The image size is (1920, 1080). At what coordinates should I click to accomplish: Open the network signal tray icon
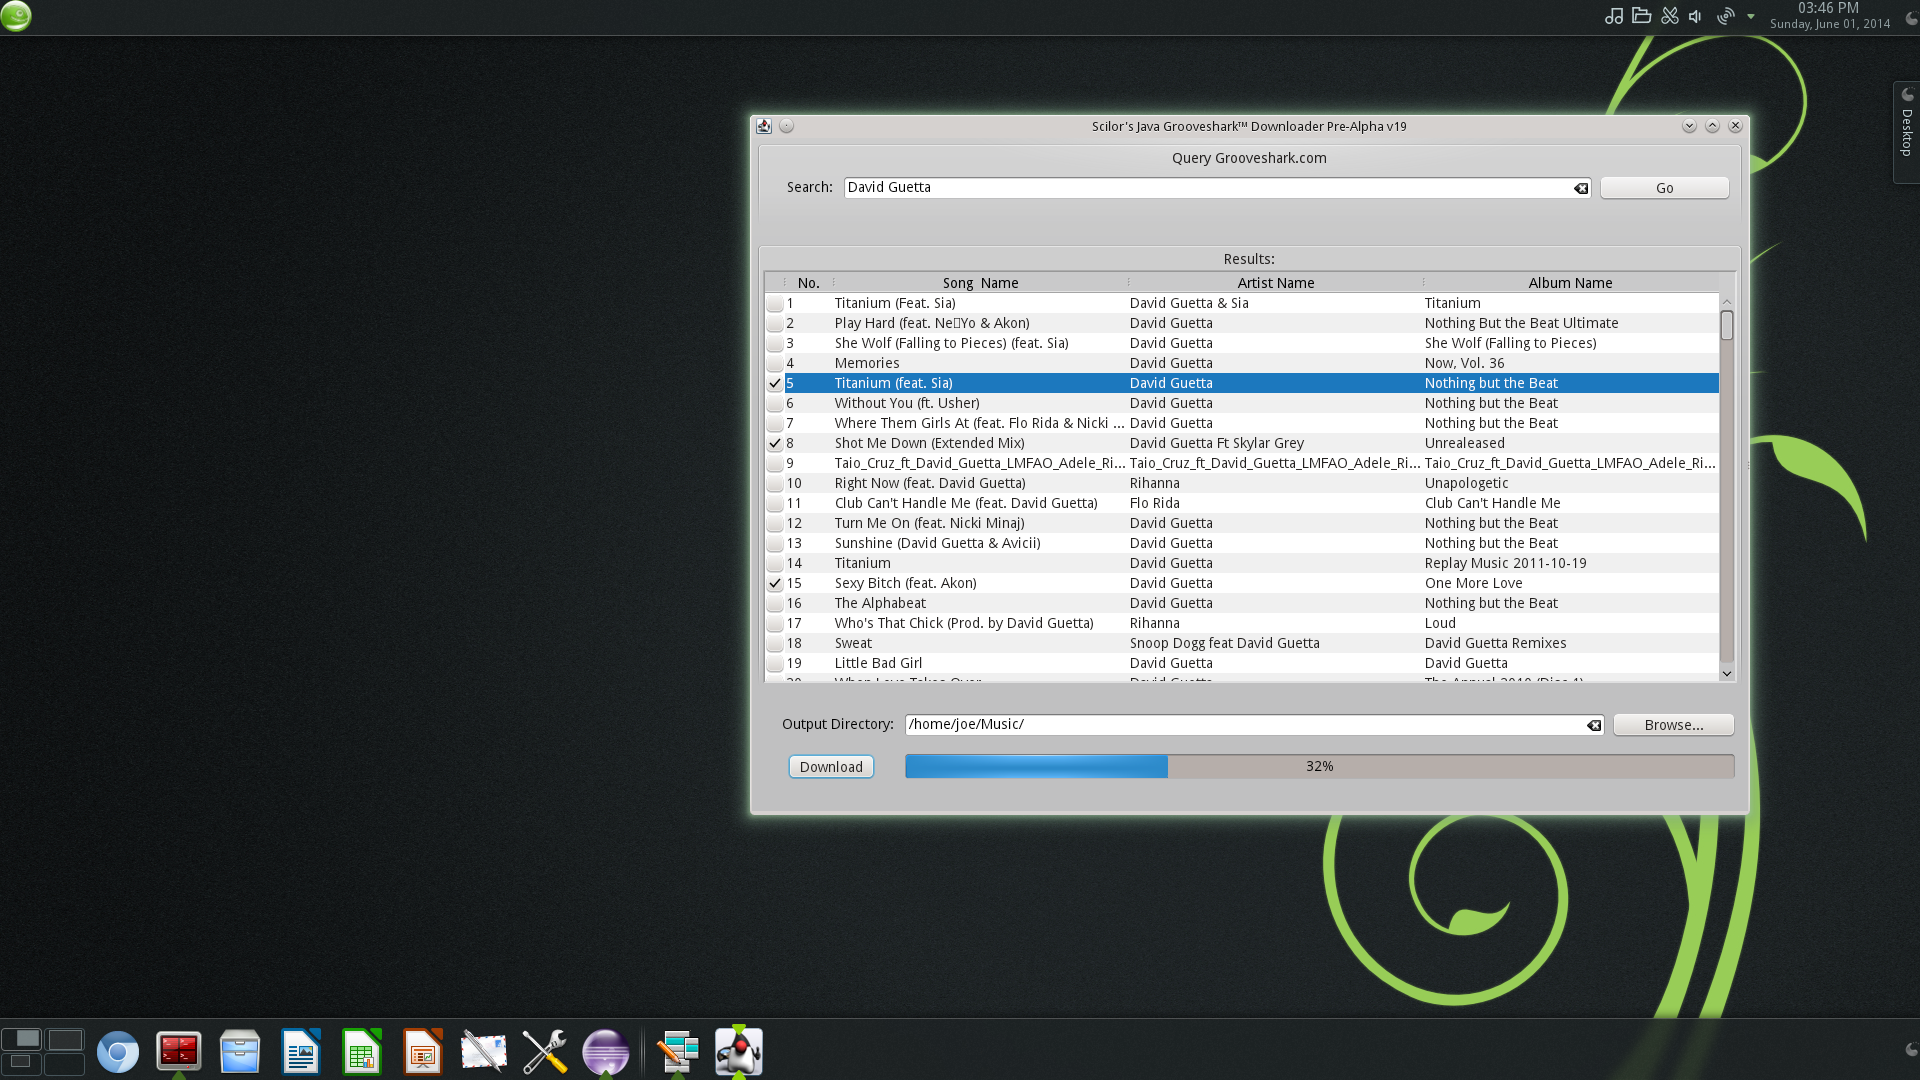[1725, 16]
